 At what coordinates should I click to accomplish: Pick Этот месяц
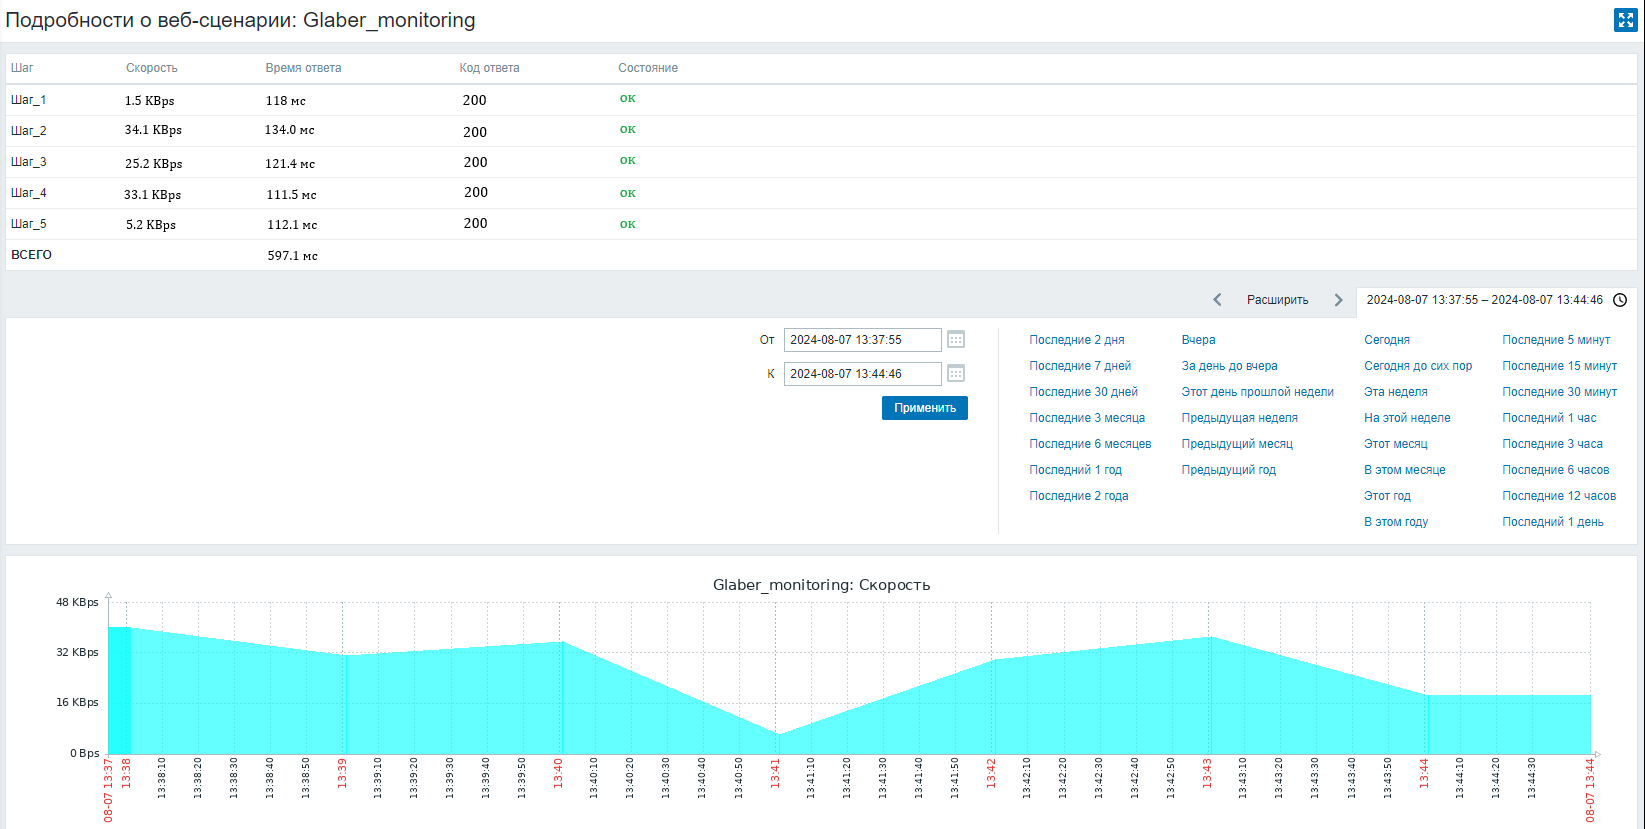[x=1396, y=444]
